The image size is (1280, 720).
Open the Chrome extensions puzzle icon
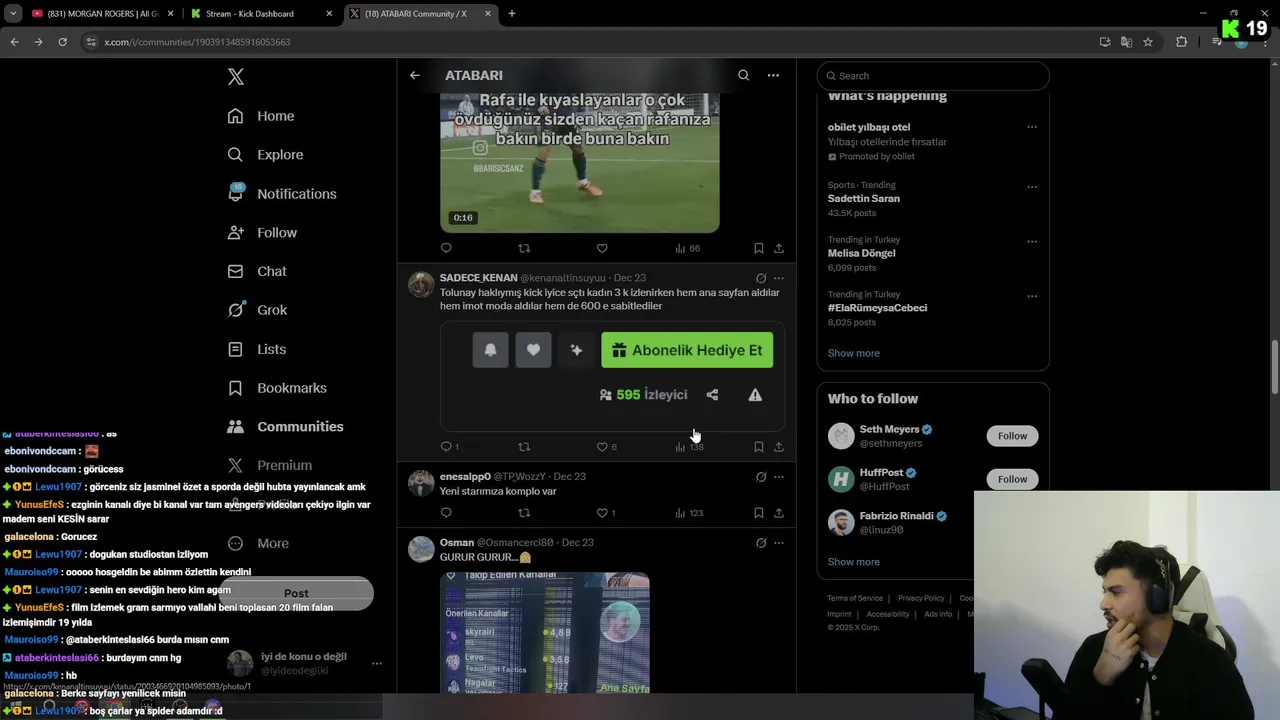[x=1182, y=42]
